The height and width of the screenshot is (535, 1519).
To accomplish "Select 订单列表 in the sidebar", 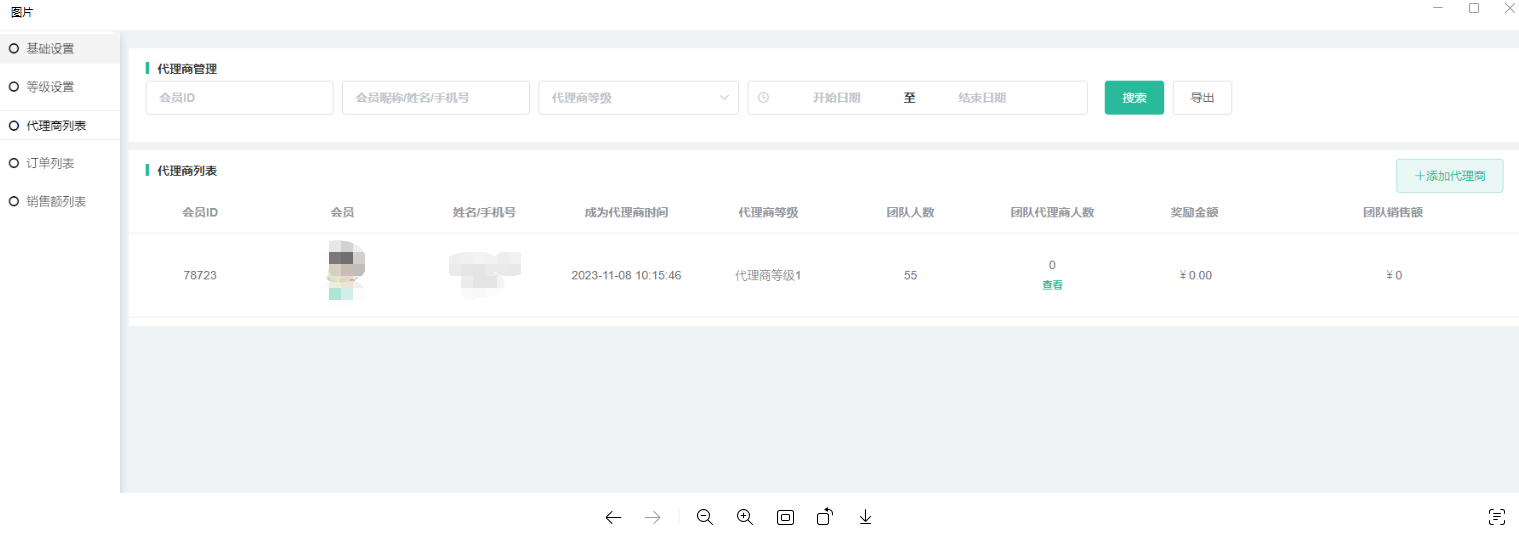I will coord(50,163).
